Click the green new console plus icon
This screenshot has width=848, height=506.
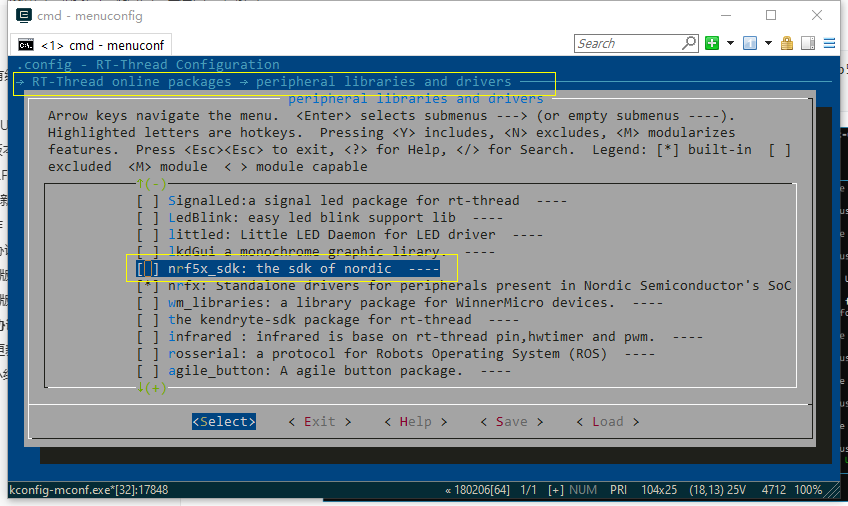tap(712, 43)
